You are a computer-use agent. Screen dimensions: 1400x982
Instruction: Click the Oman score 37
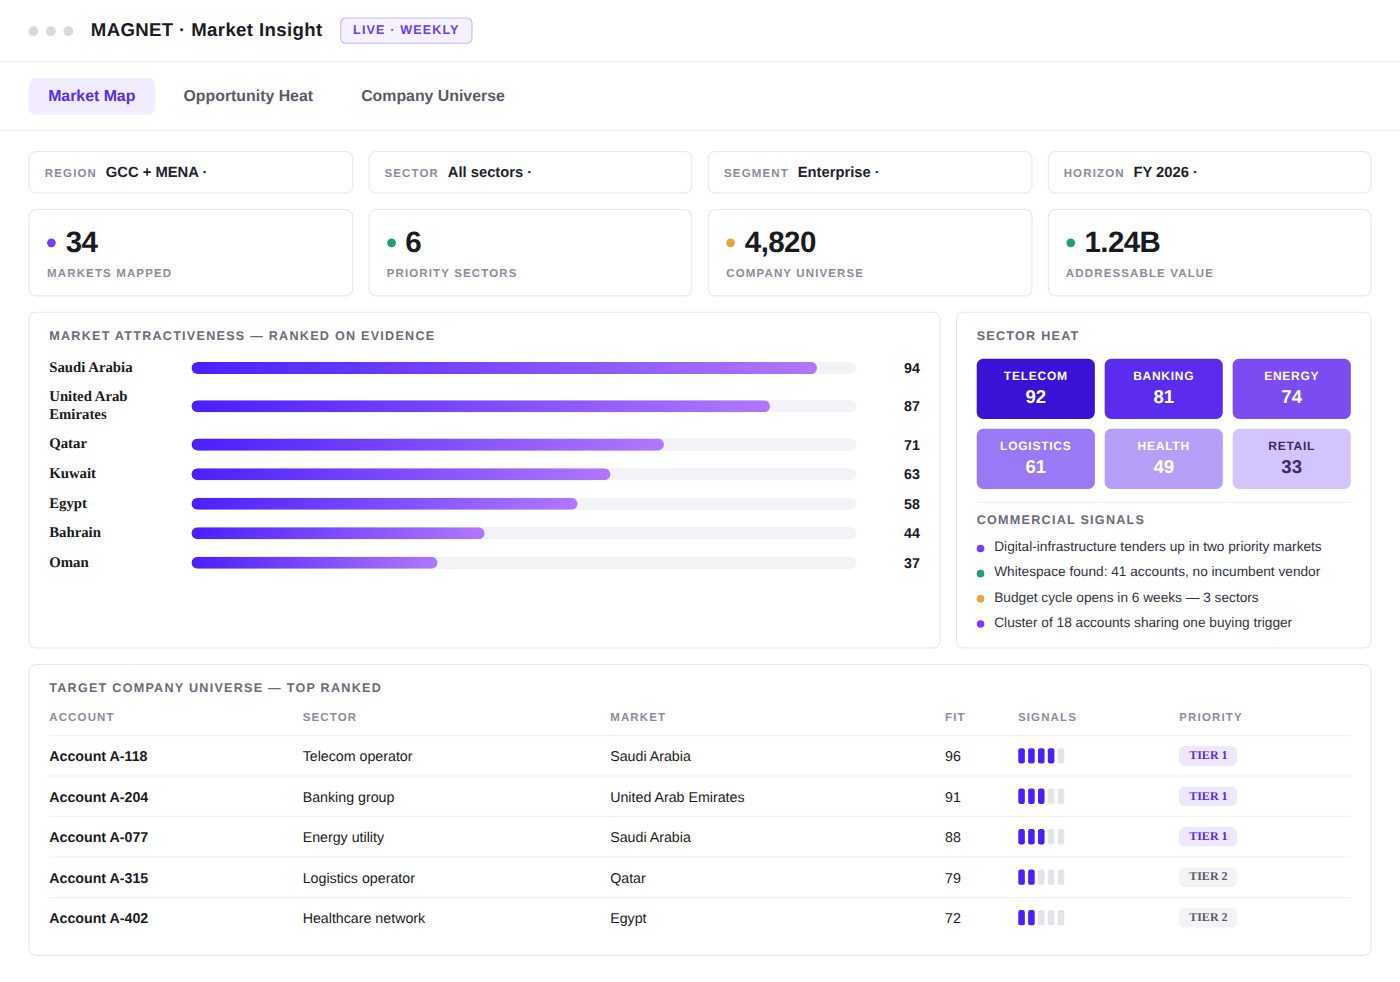coord(912,563)
